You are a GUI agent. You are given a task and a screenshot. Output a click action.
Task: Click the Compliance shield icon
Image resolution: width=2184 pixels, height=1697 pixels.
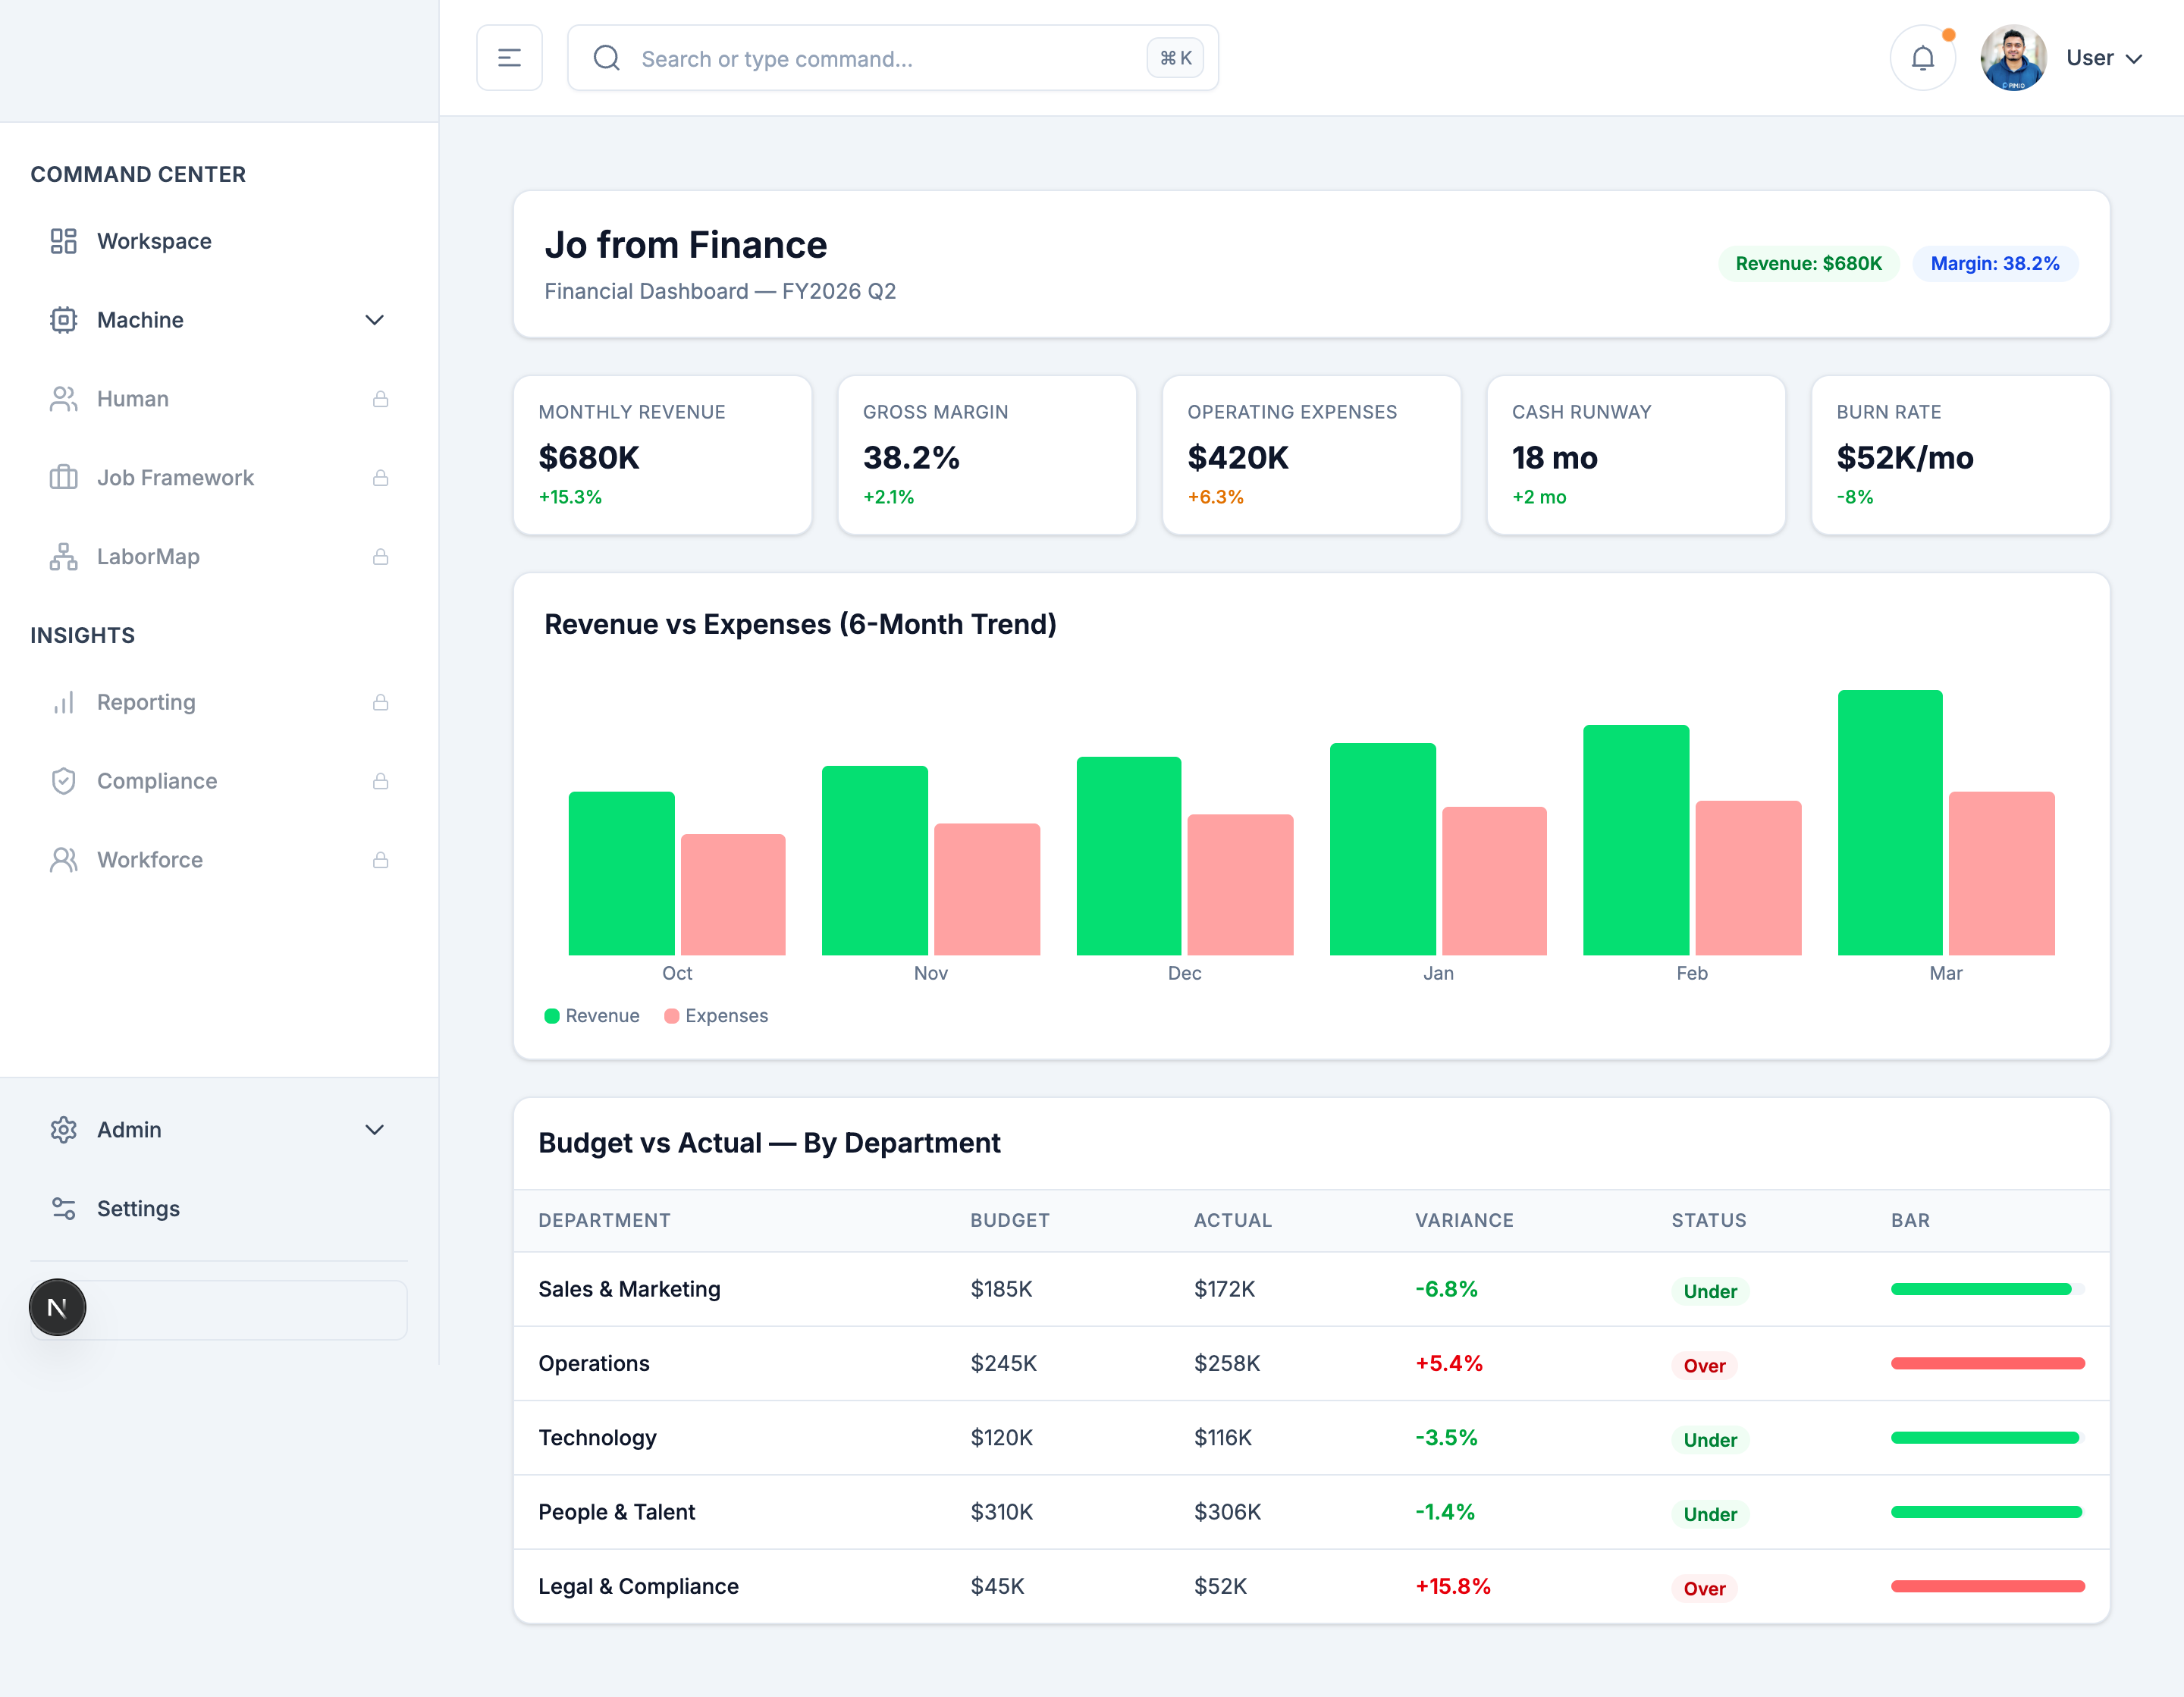click(63, 781)
